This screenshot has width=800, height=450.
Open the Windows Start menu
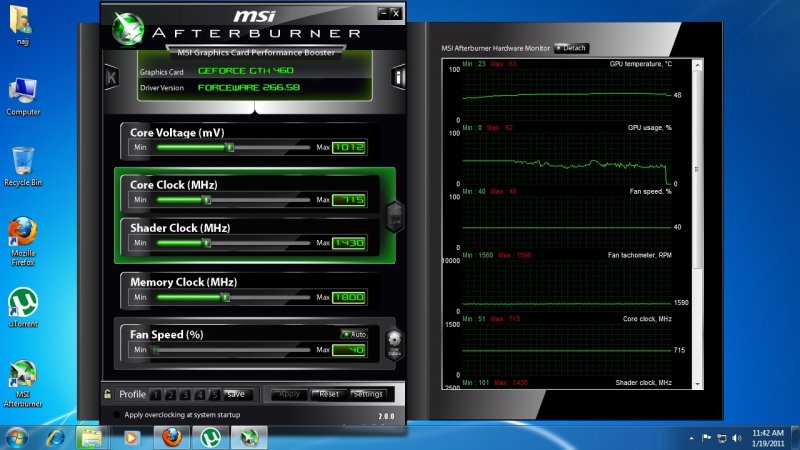pyautogui.click(x=17, y=438)
